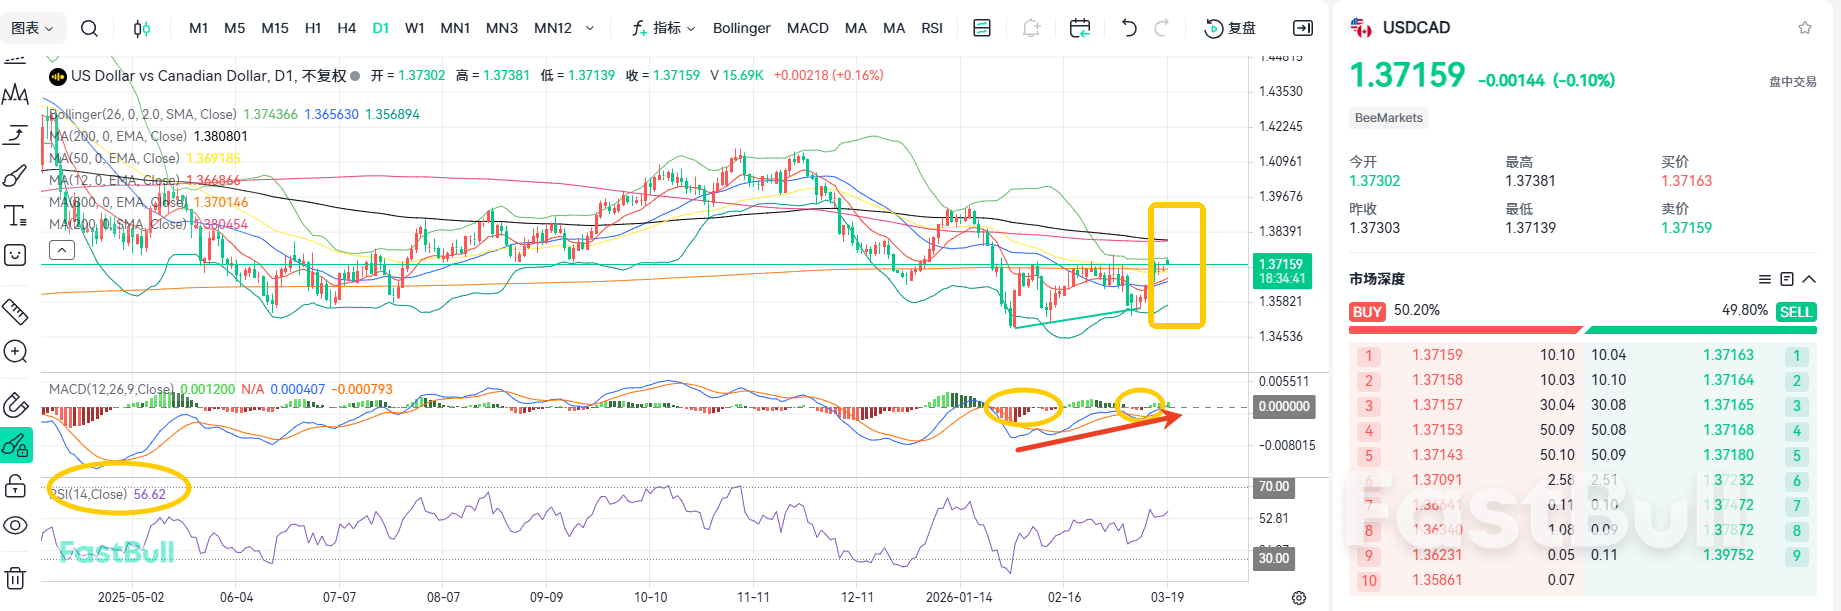Select the RSI(14,Close) legend

88,494
